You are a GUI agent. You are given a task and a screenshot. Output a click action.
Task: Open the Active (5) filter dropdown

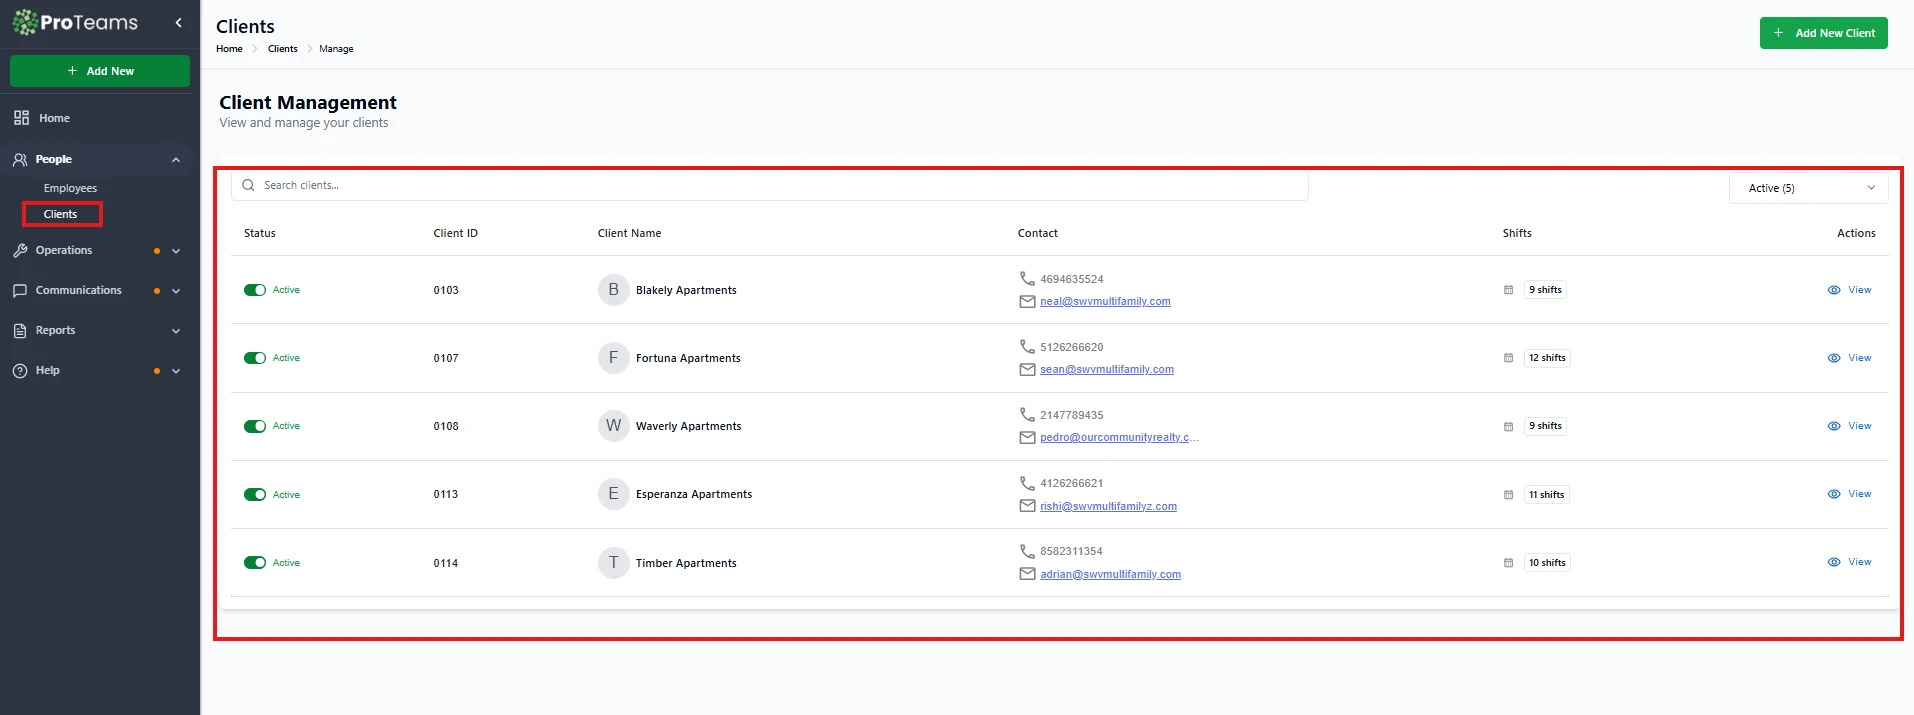point(1808,188)
